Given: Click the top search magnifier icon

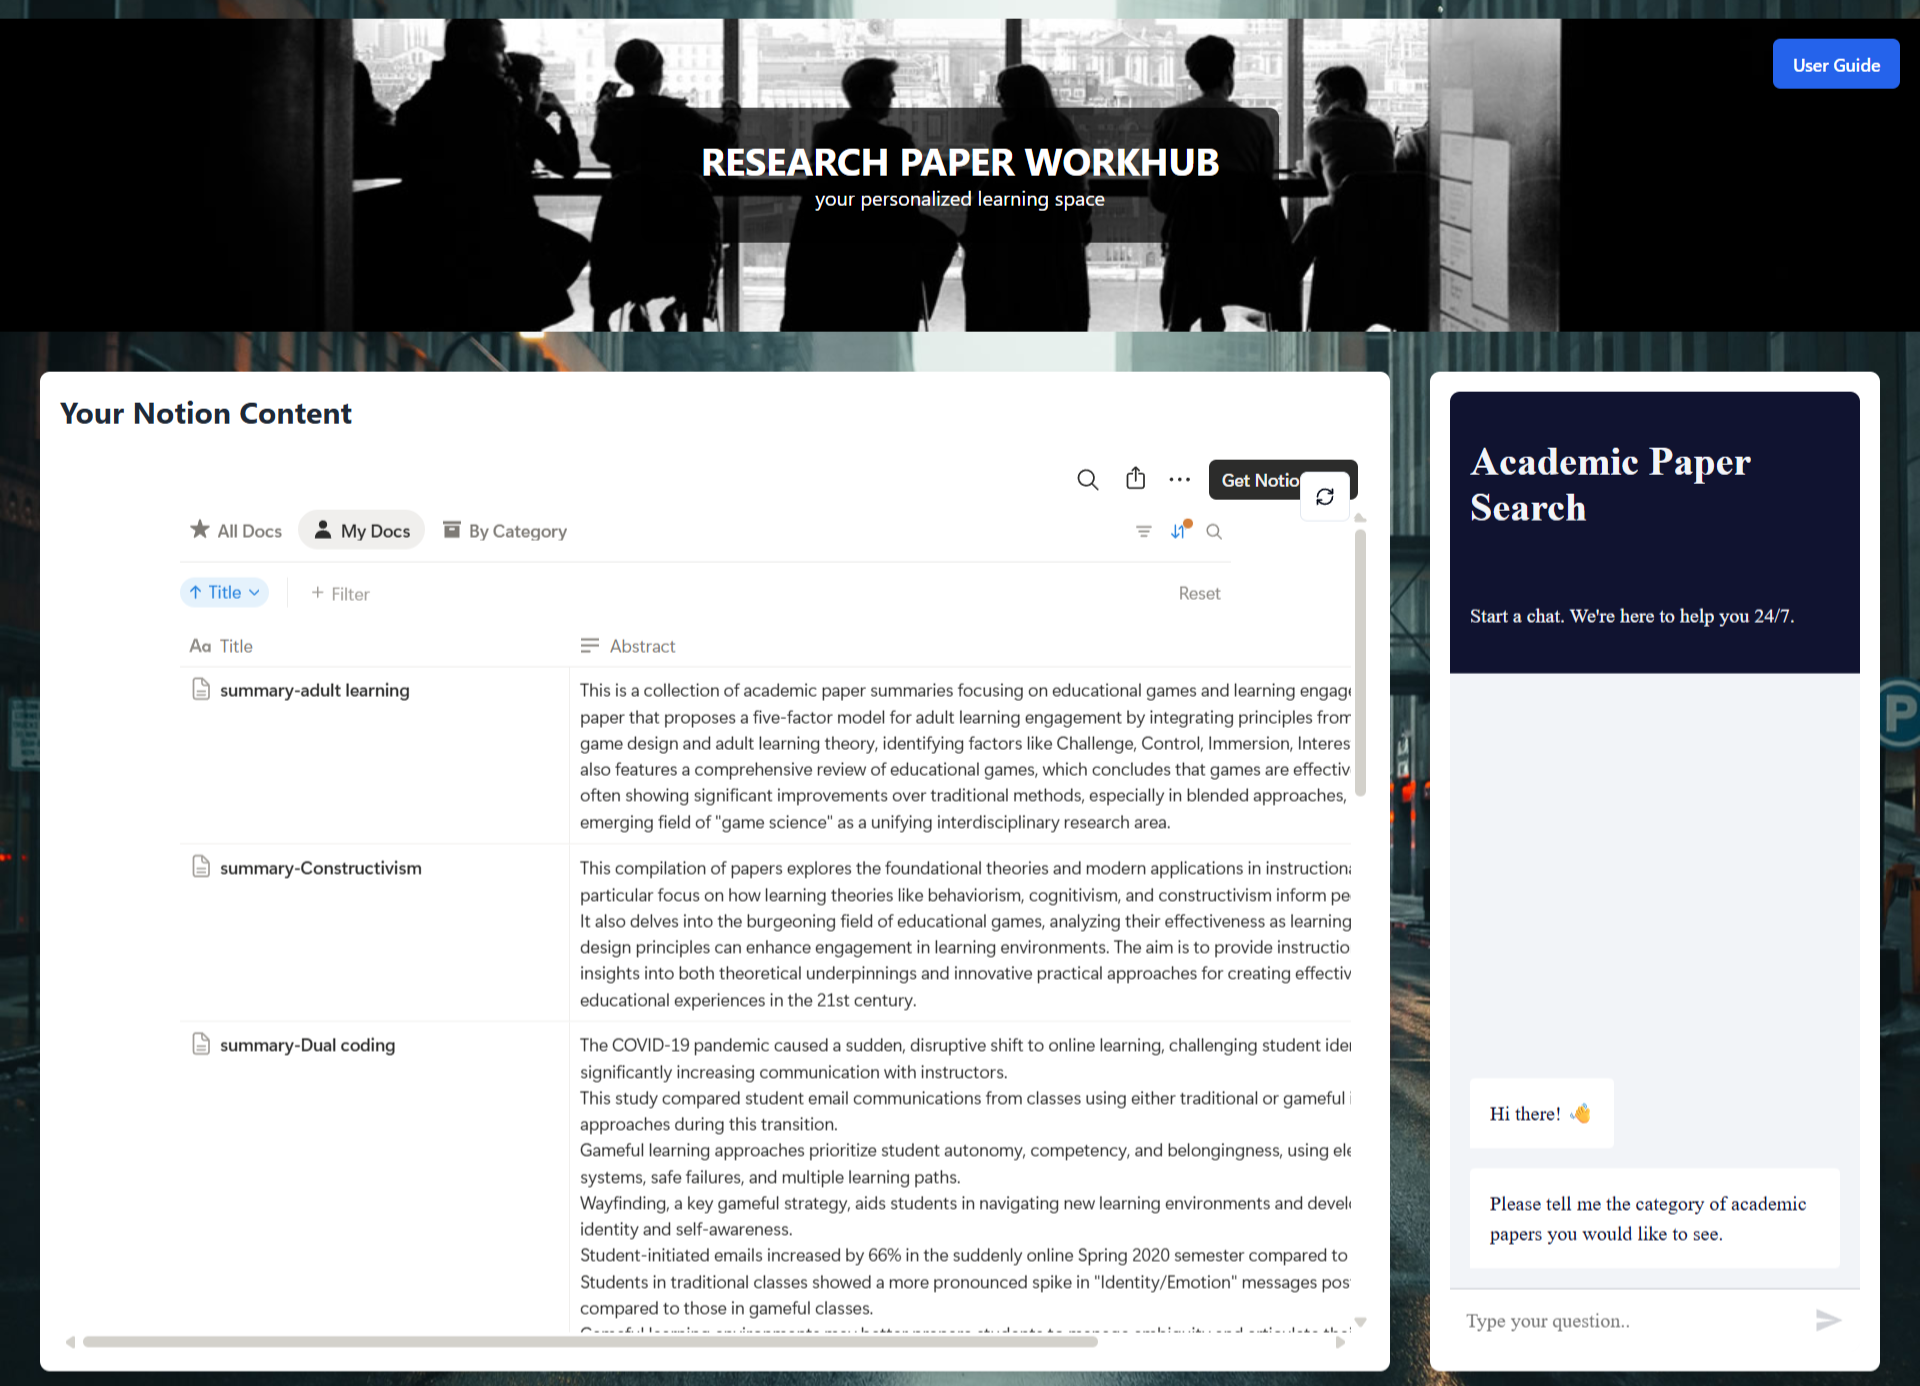Looking at the screenshot, I should pos(1087,480).
